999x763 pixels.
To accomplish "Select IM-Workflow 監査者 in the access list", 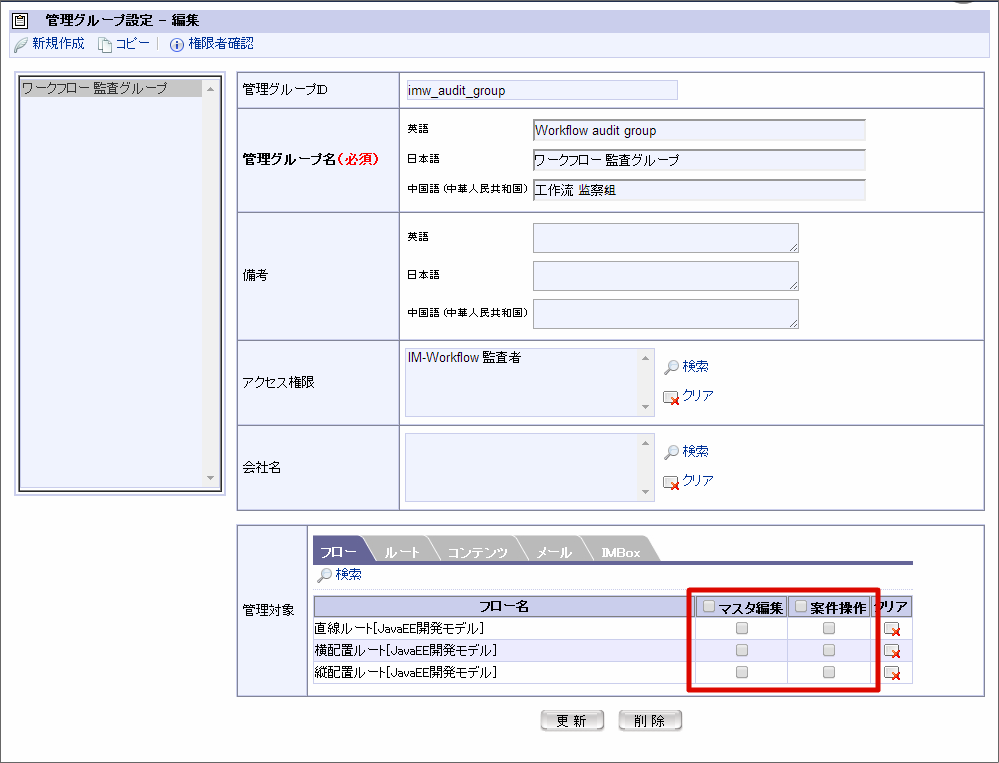I will tap(464, 357).
